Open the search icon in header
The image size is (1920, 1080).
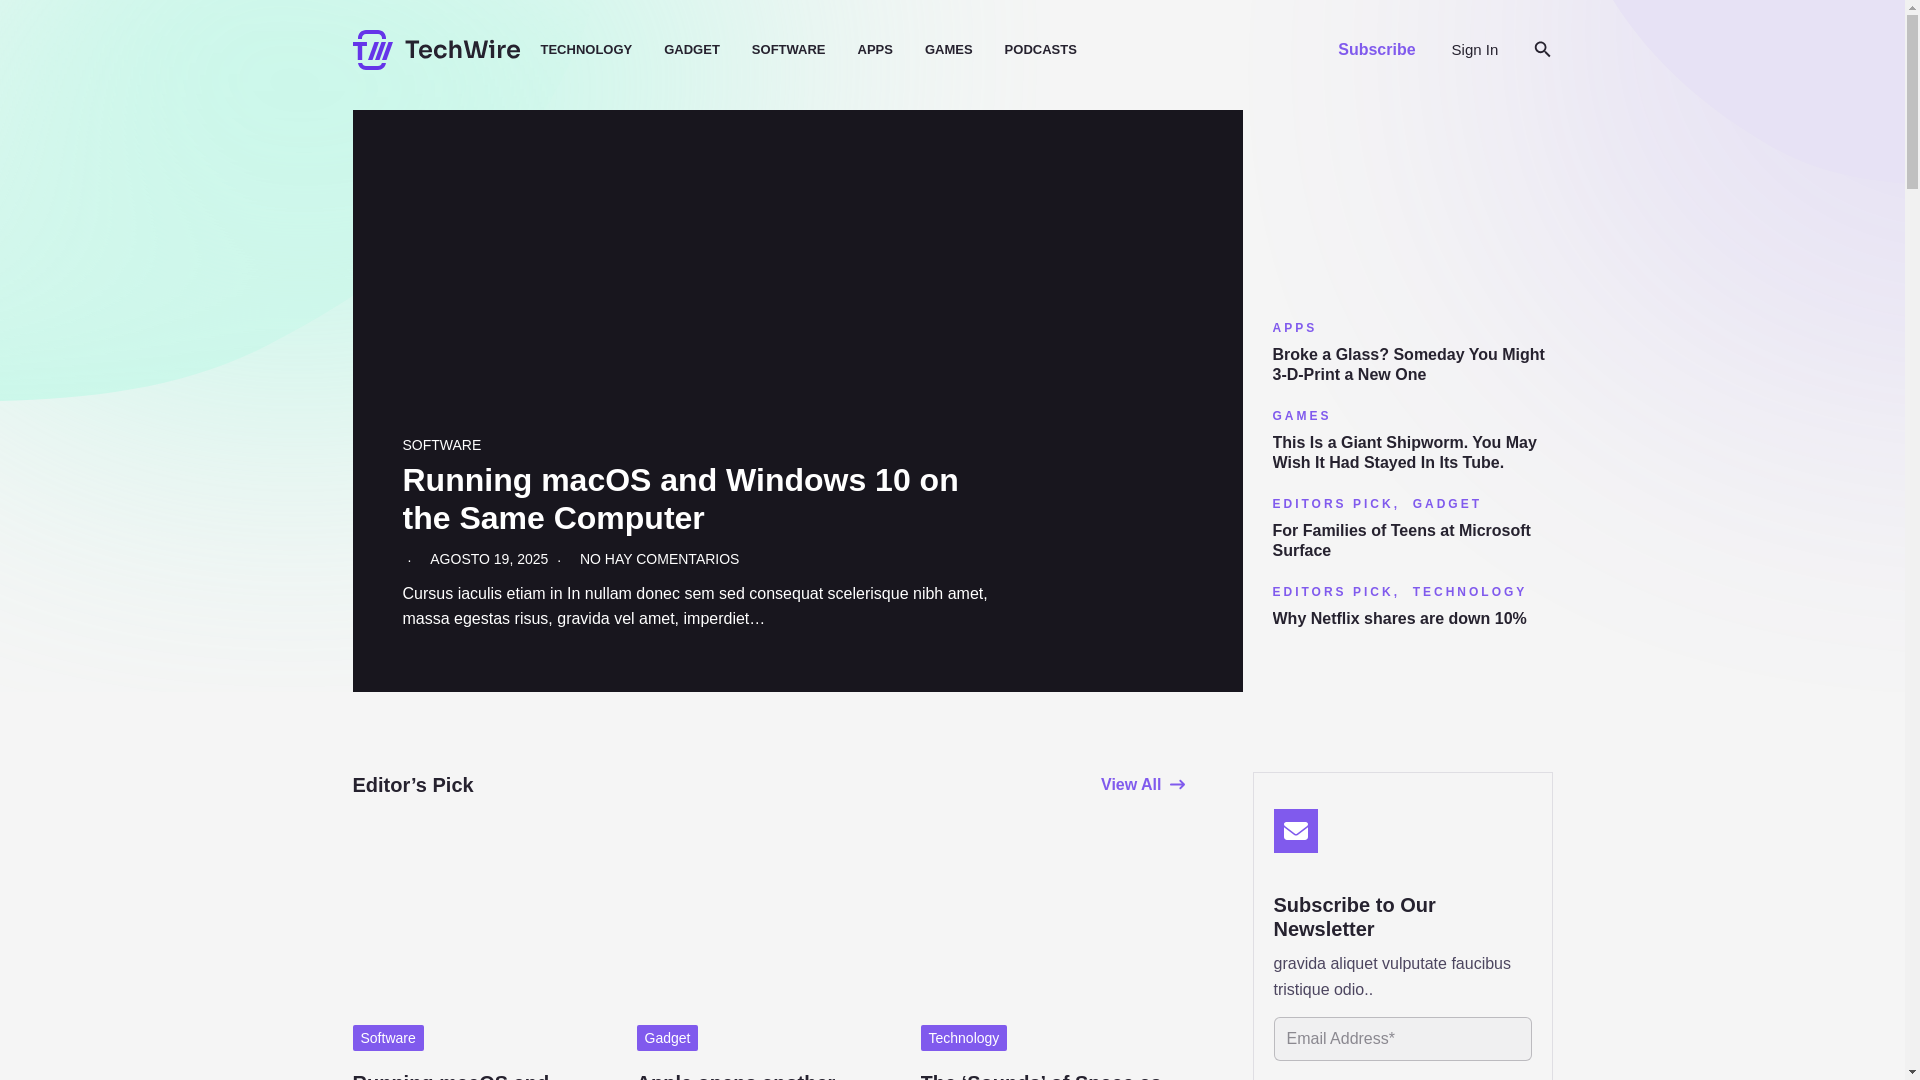click(x=1541, y=49)
